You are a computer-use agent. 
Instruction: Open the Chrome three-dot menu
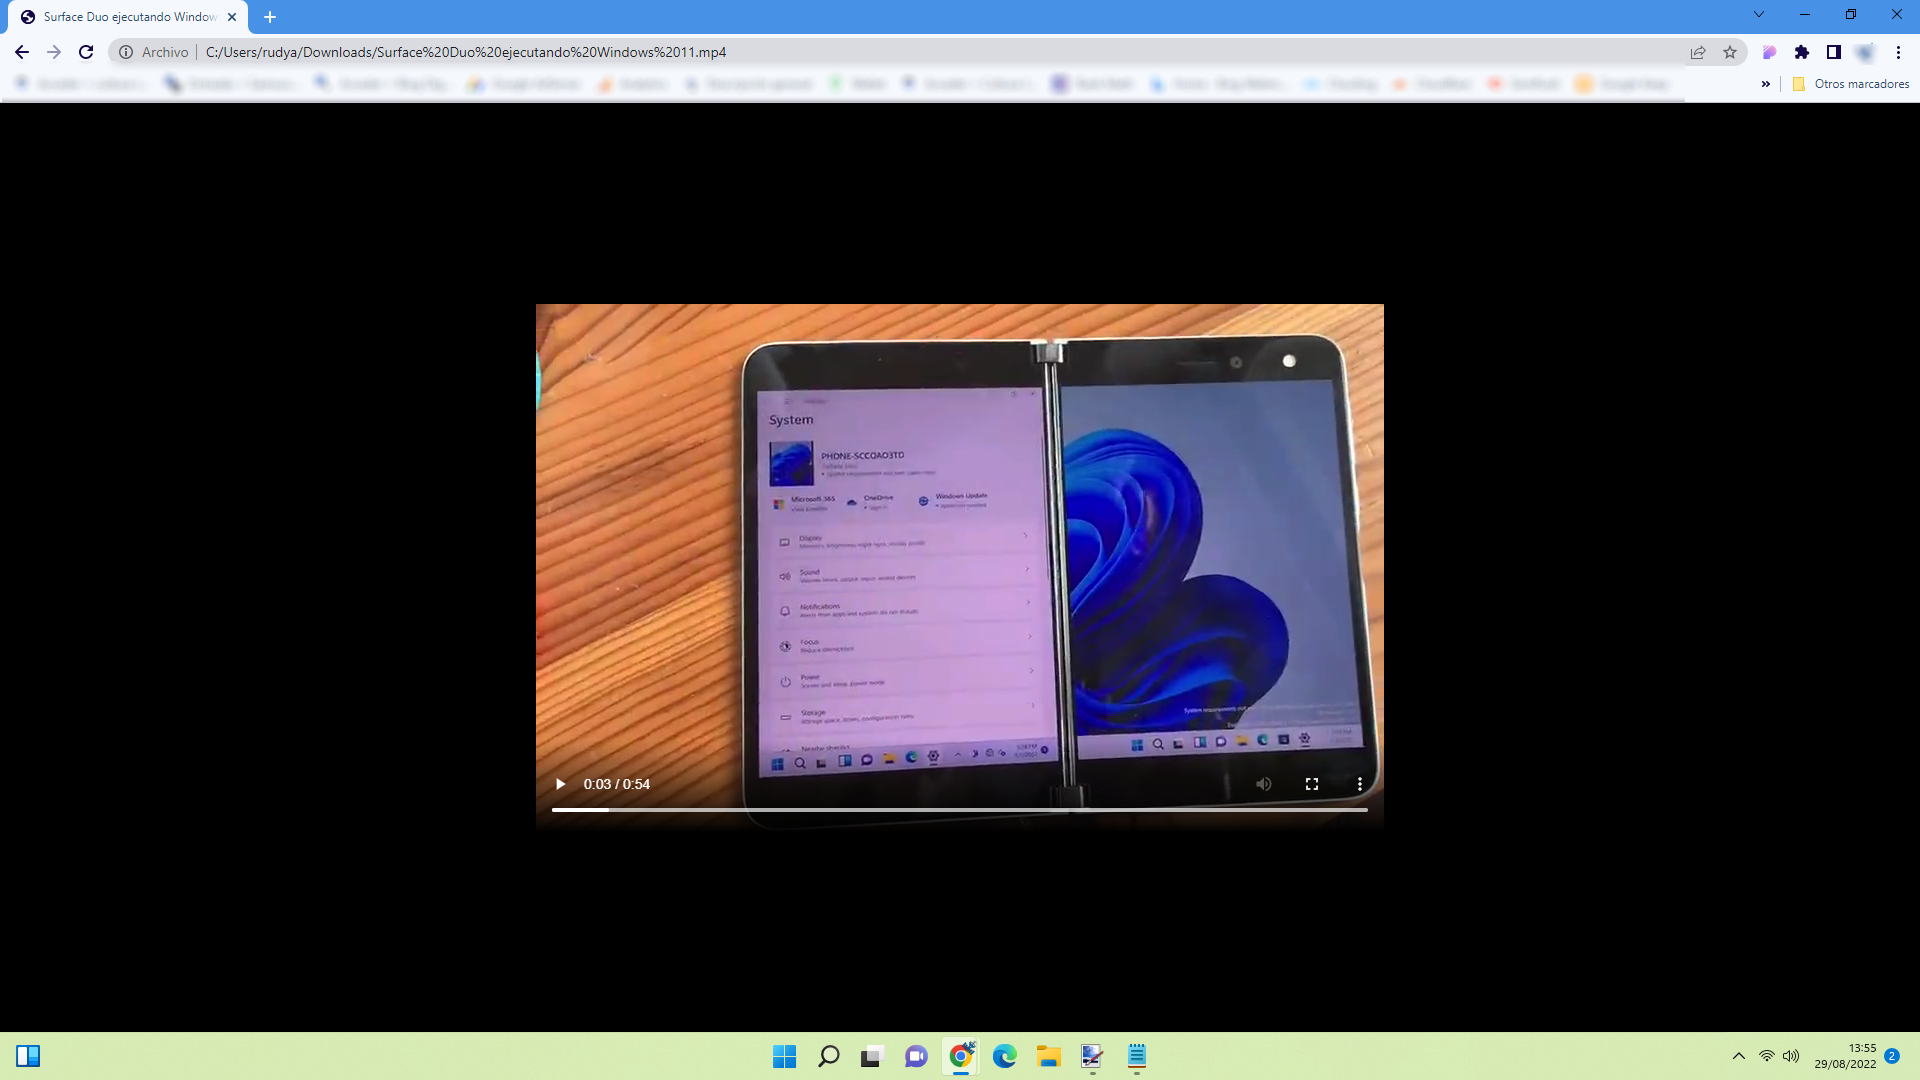[x=1898, y=52]
